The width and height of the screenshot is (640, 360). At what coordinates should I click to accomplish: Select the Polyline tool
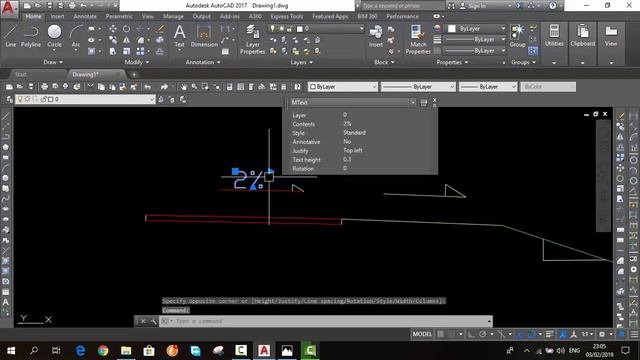[31, 36]
